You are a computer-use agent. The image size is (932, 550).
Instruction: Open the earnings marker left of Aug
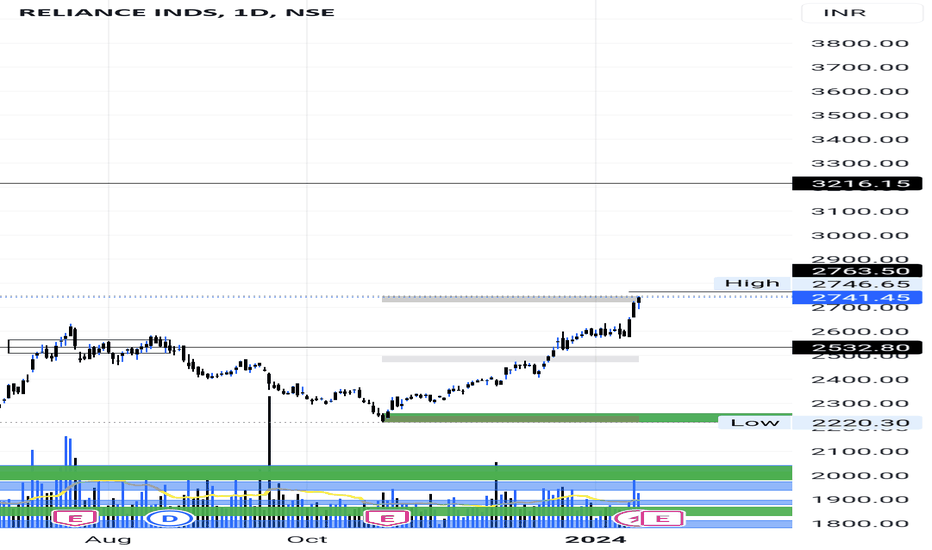(x=75, y=518)
